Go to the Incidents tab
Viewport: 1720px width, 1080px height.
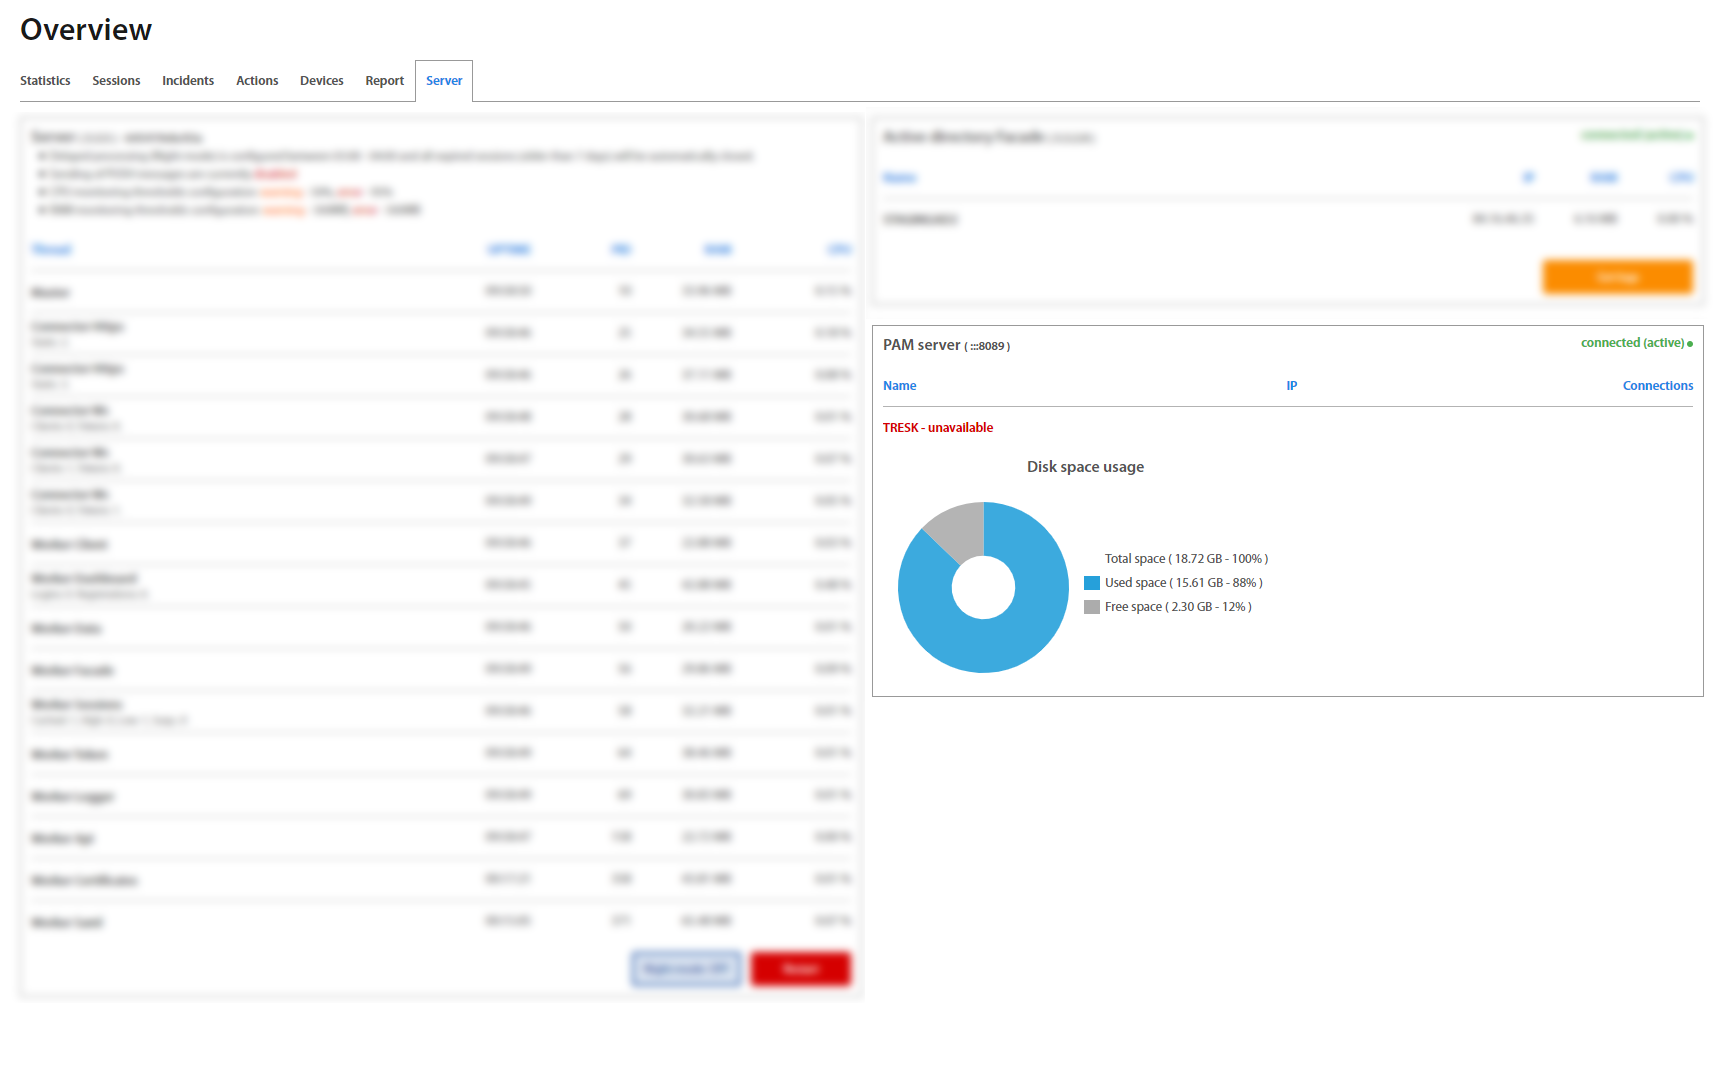(x=188, y=81)
